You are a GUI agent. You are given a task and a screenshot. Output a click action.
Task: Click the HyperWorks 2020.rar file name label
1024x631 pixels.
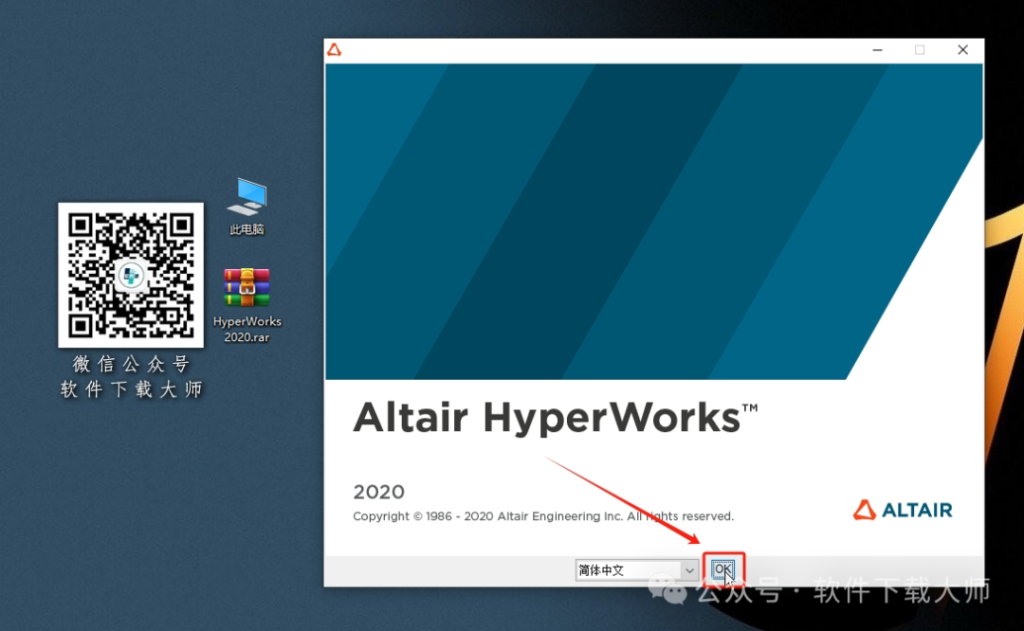[246, 328]
